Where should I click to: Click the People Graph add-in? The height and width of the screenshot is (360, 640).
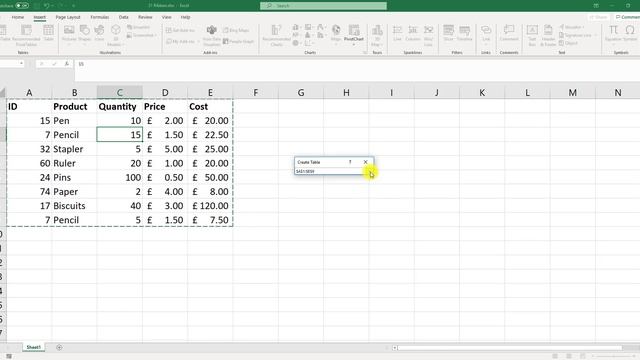(x=238, y=42)
